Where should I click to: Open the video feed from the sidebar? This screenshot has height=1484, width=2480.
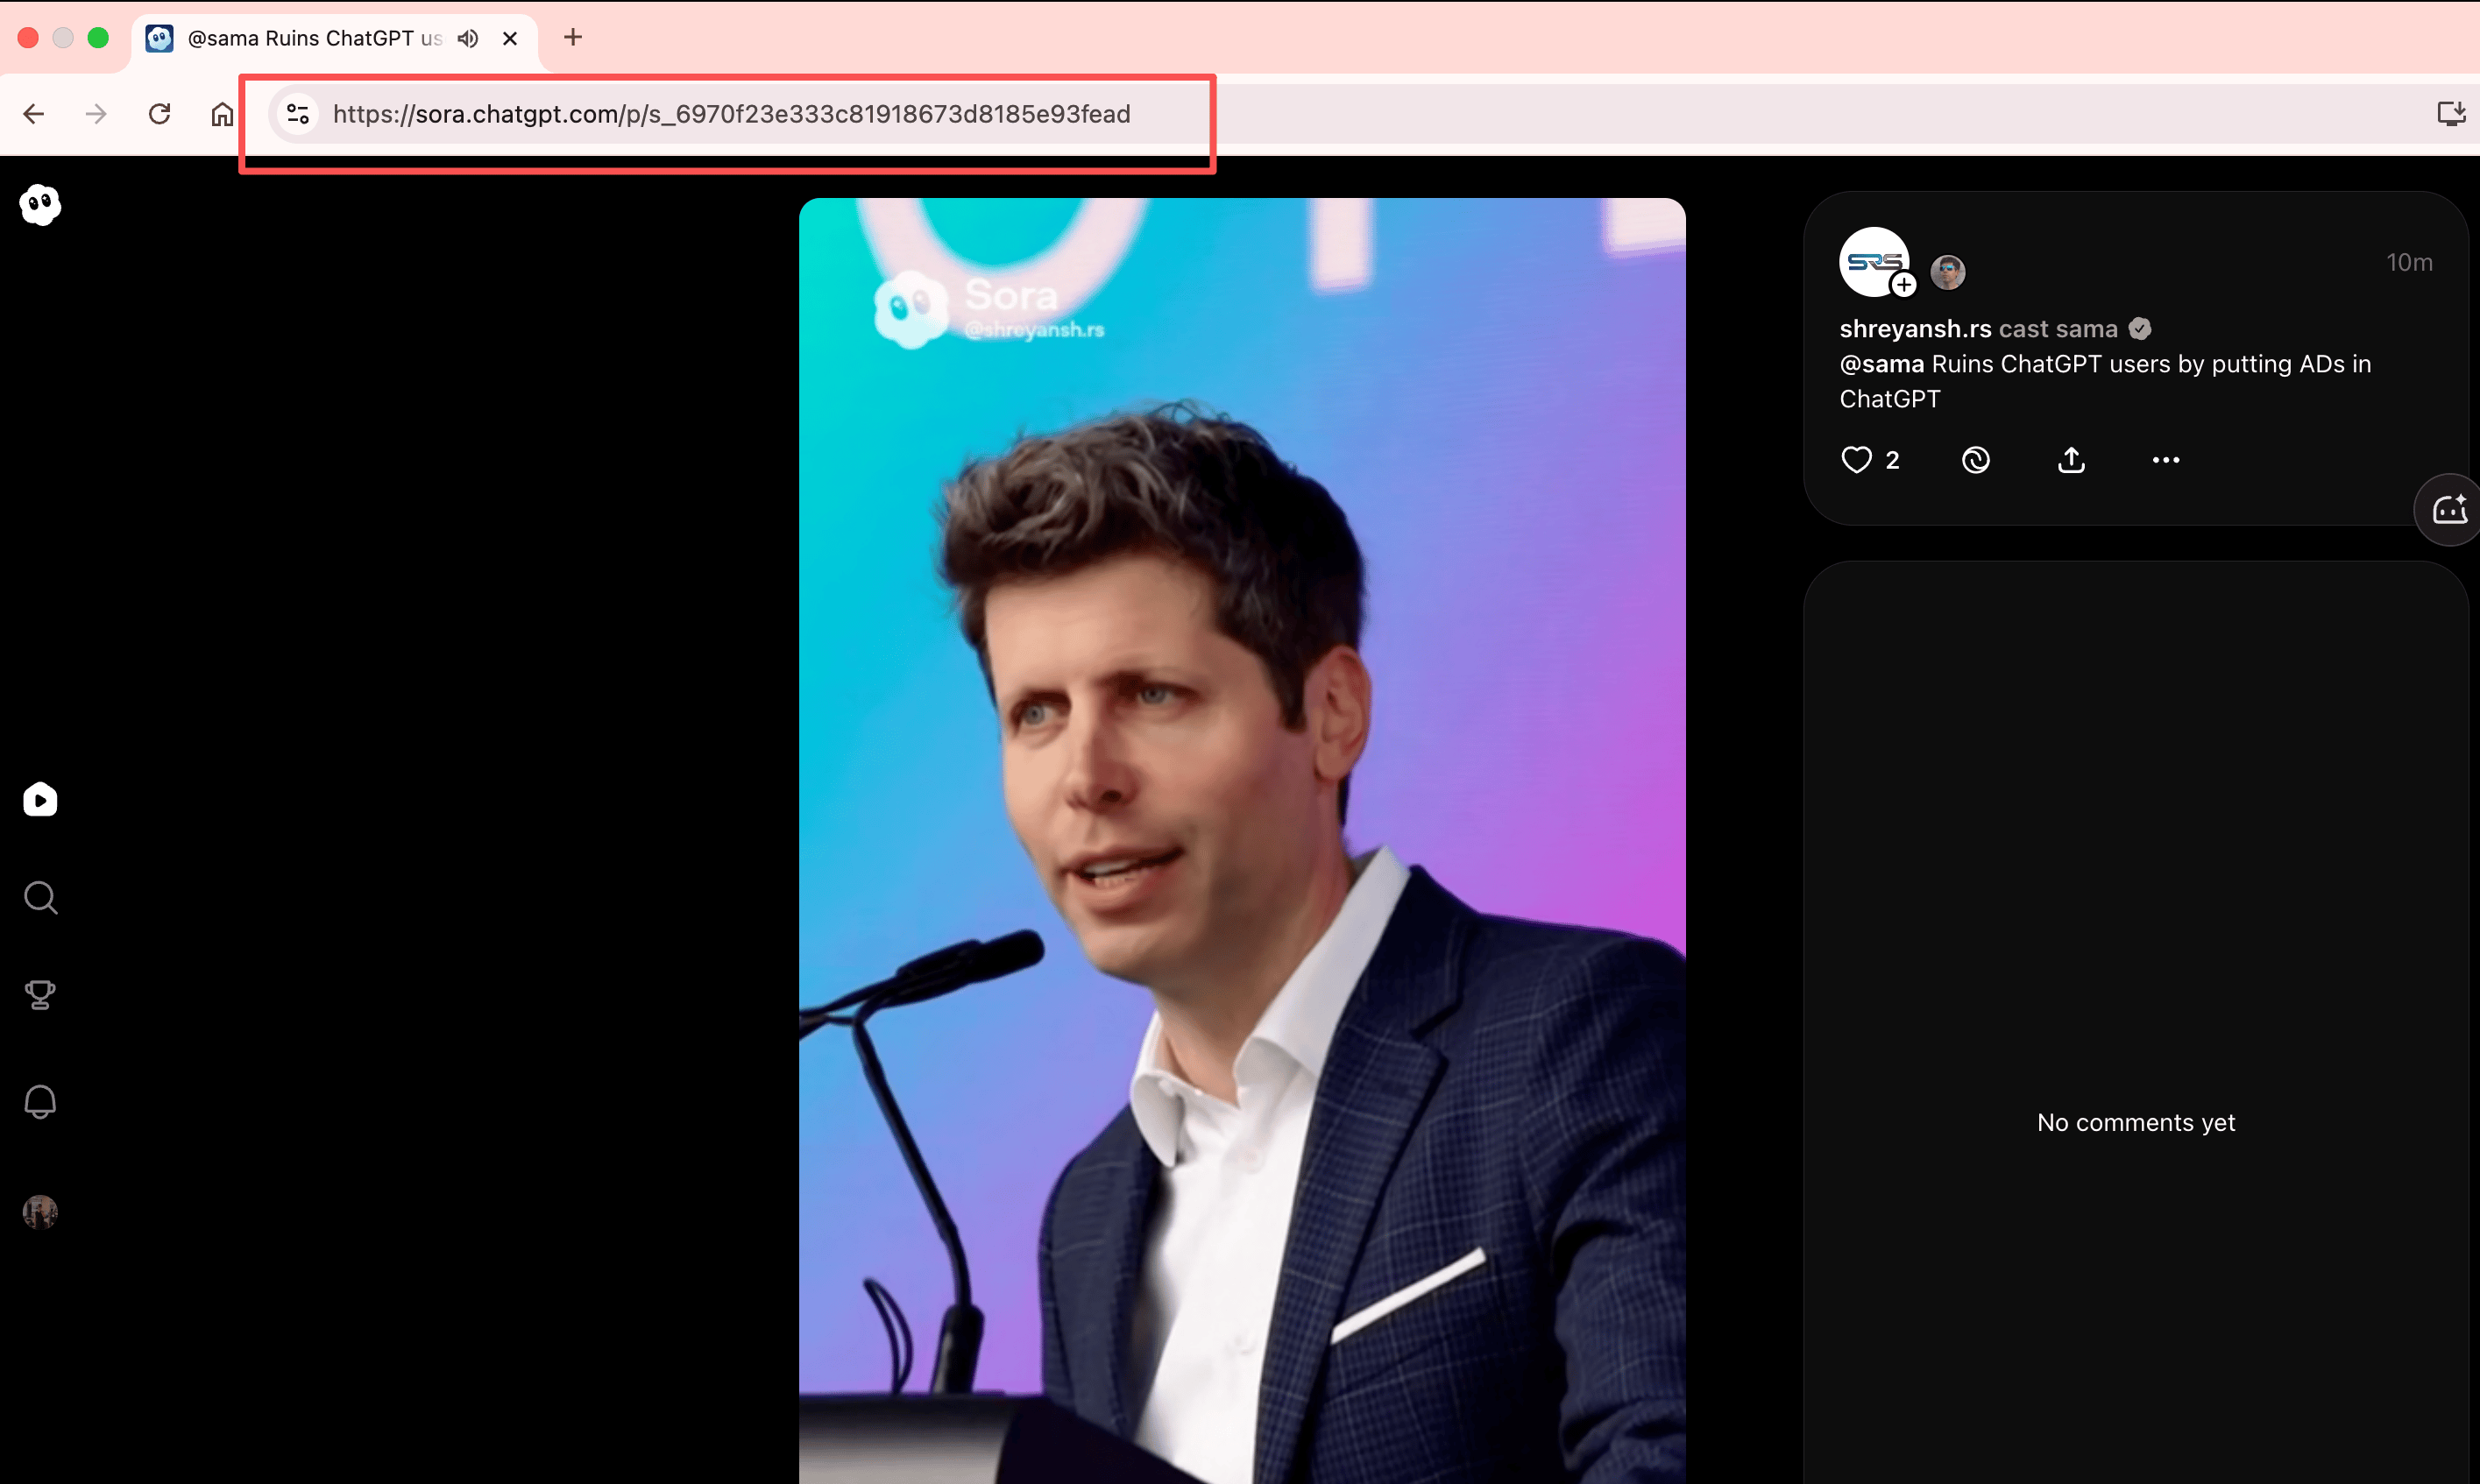(x=40, y=799)
